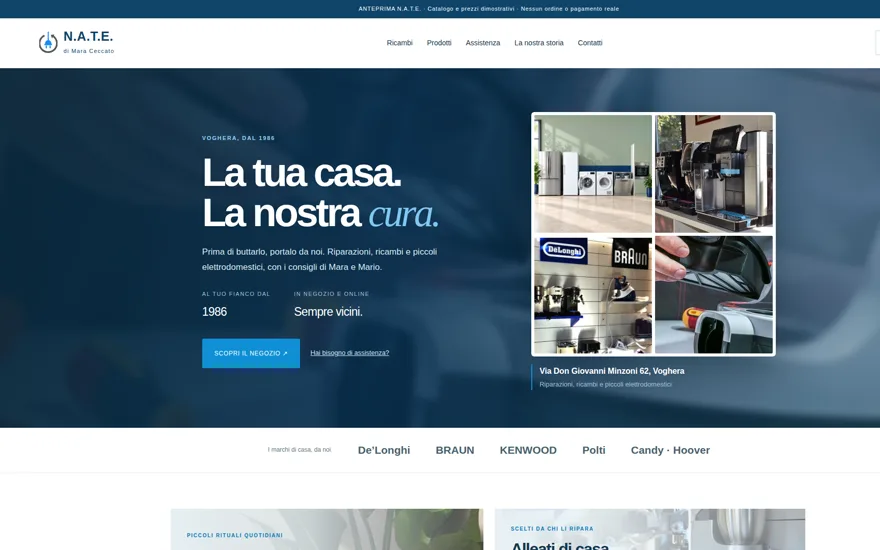Image resolution: width=880 pixels, height=550 pixels.
Task: Click the 1986 value under Al tuo fianco dal
Action: click(214, 311)
